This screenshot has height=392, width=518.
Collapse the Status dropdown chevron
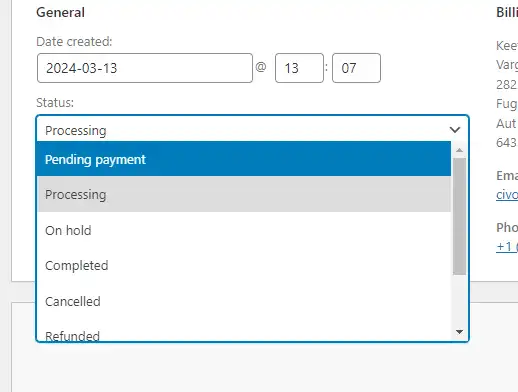click(455, 130)
